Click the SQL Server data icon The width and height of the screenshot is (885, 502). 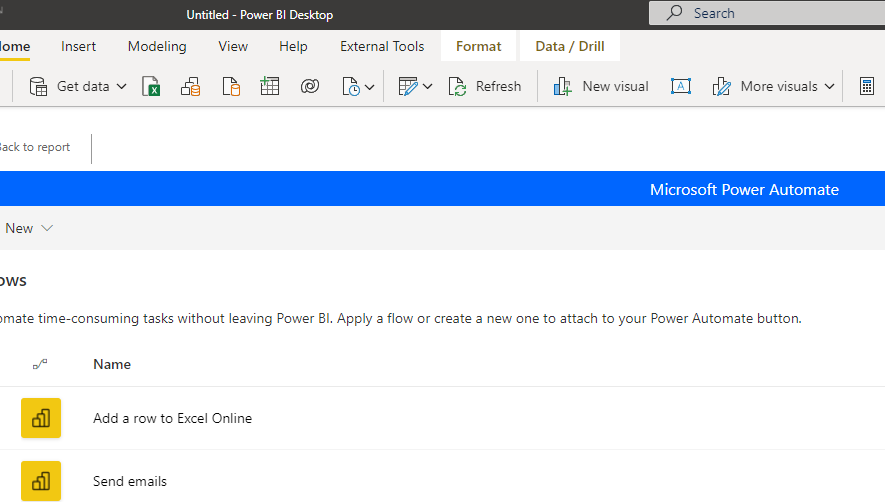click(231, 86)
